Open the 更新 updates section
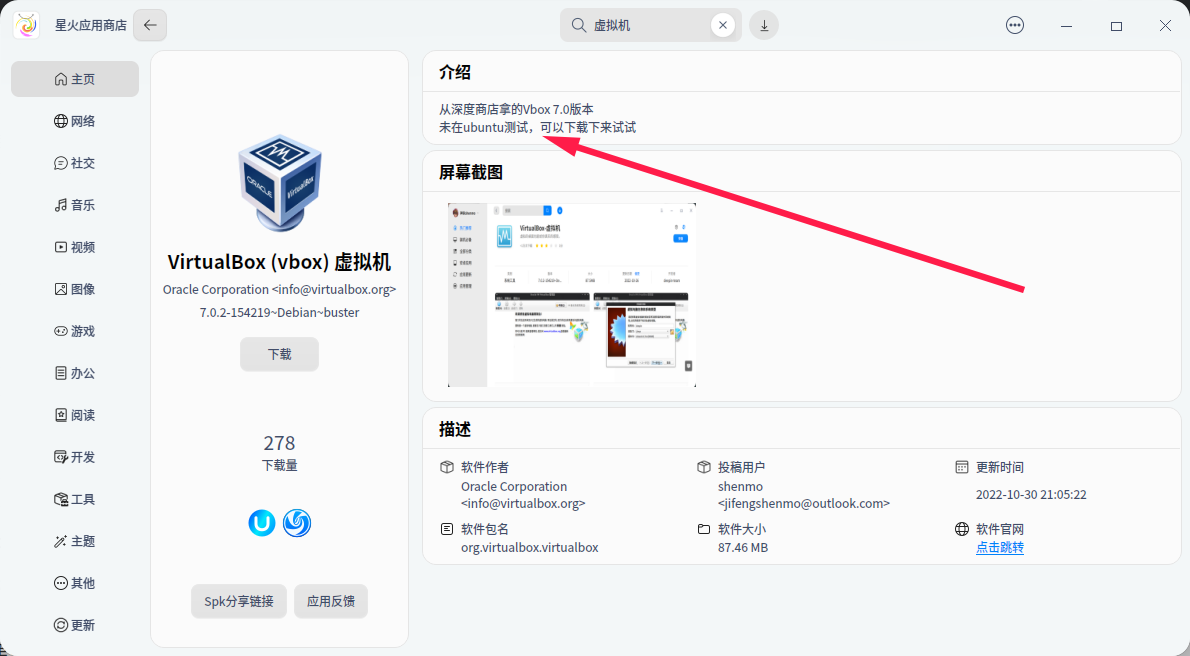 coord(75,625)
